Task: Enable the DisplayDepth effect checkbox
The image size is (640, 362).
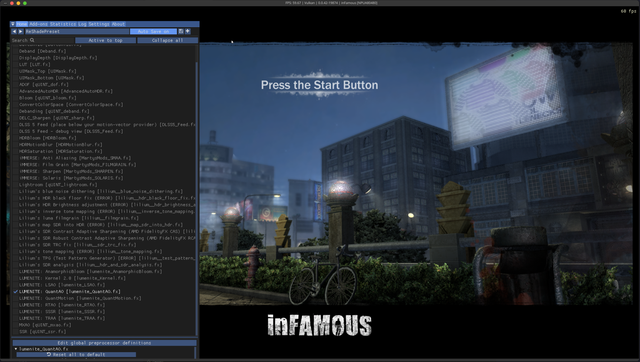Action: click(16, 58)
